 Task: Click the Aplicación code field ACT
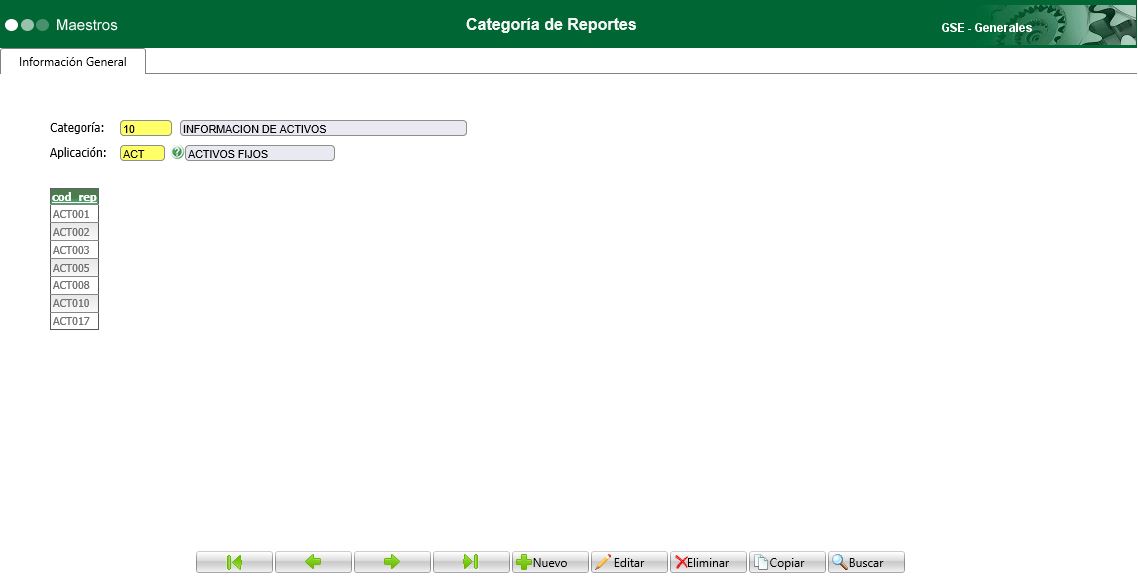pyautogui.click(x=142, y=153)
